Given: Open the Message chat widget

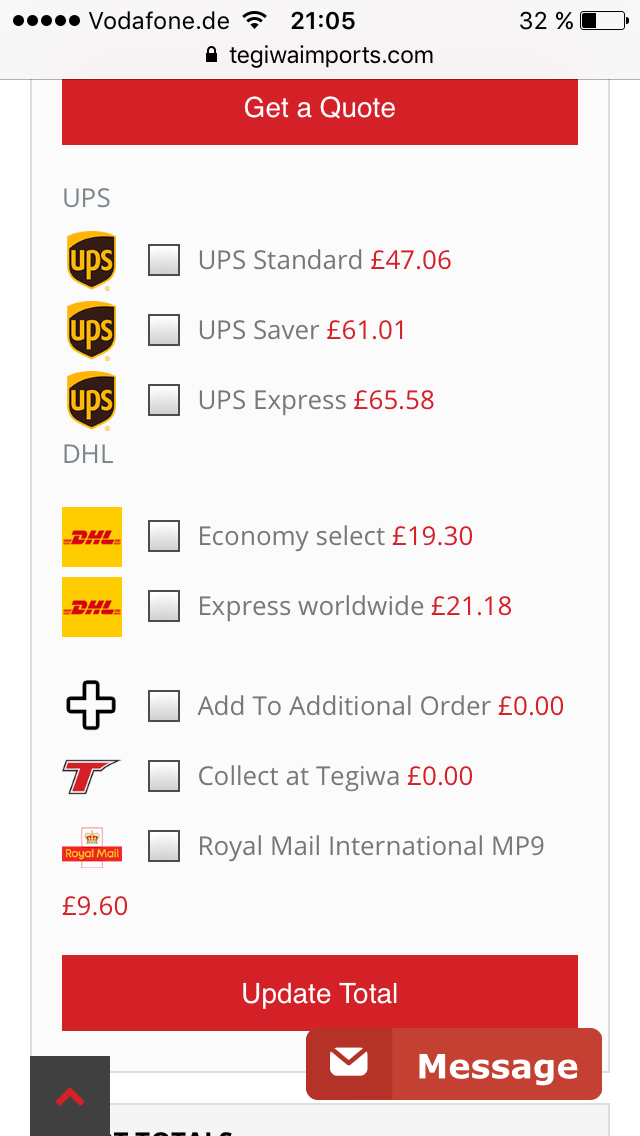Looking at the screenshot, I should click(x=454, y=1064).
